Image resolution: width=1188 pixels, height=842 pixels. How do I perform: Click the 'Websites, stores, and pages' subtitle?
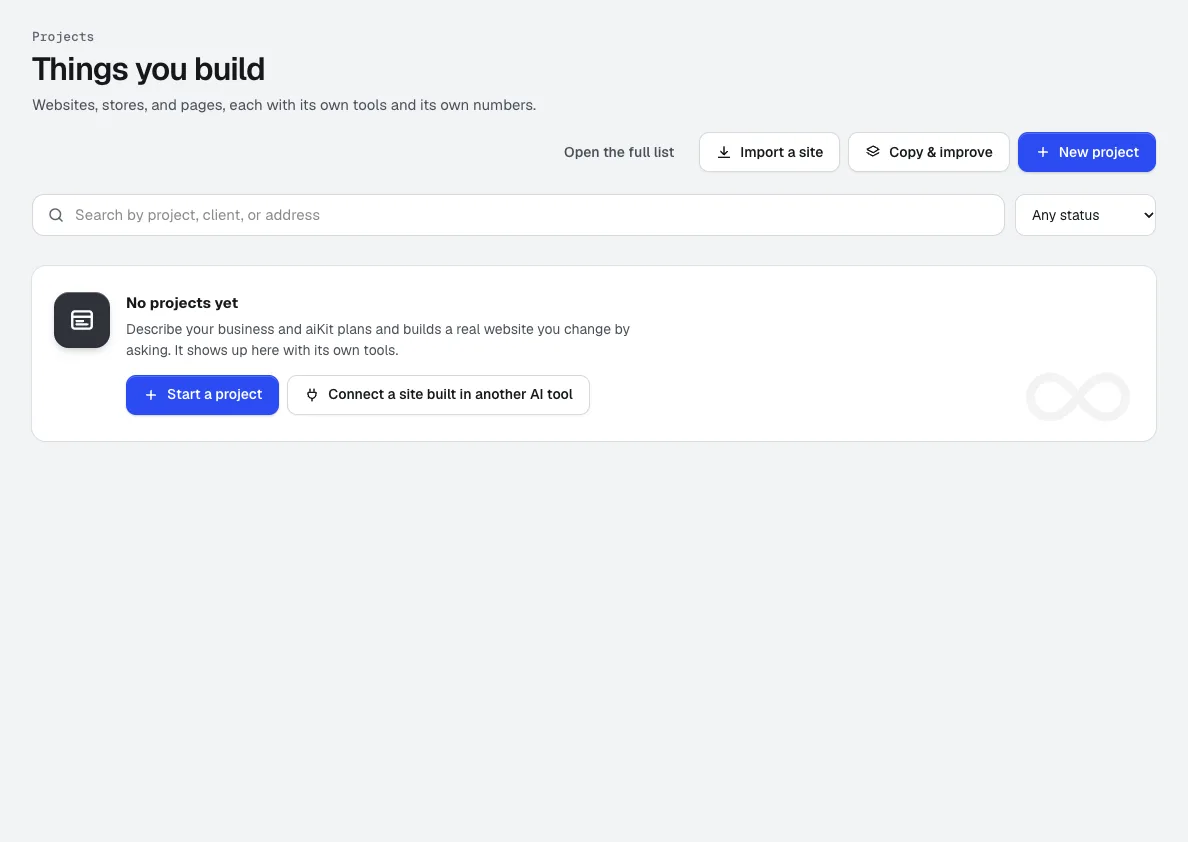[x=284, y=105]
